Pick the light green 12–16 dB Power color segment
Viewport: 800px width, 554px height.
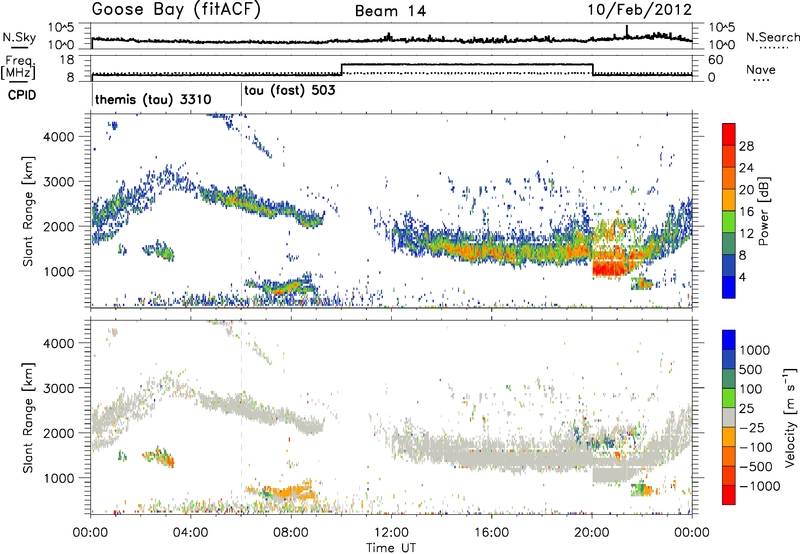coord(729,222)
